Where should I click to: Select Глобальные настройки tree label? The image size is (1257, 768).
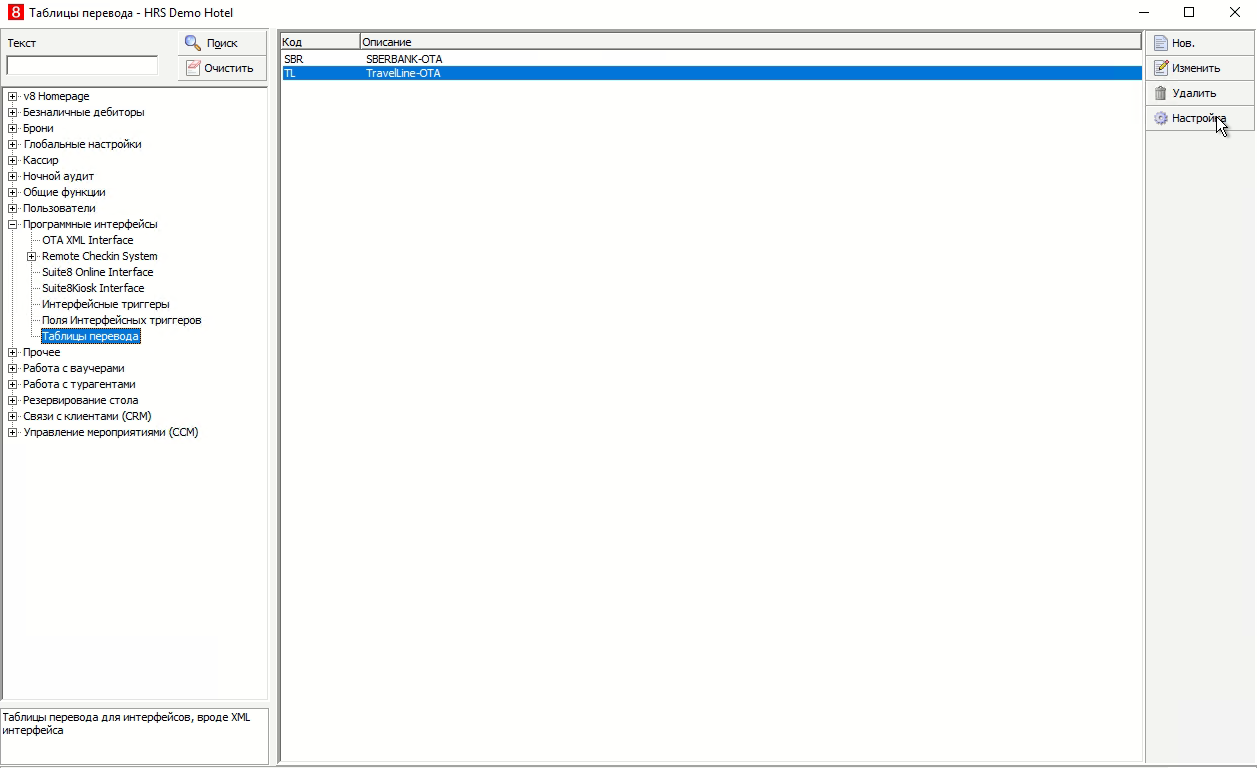coord(82,144)
